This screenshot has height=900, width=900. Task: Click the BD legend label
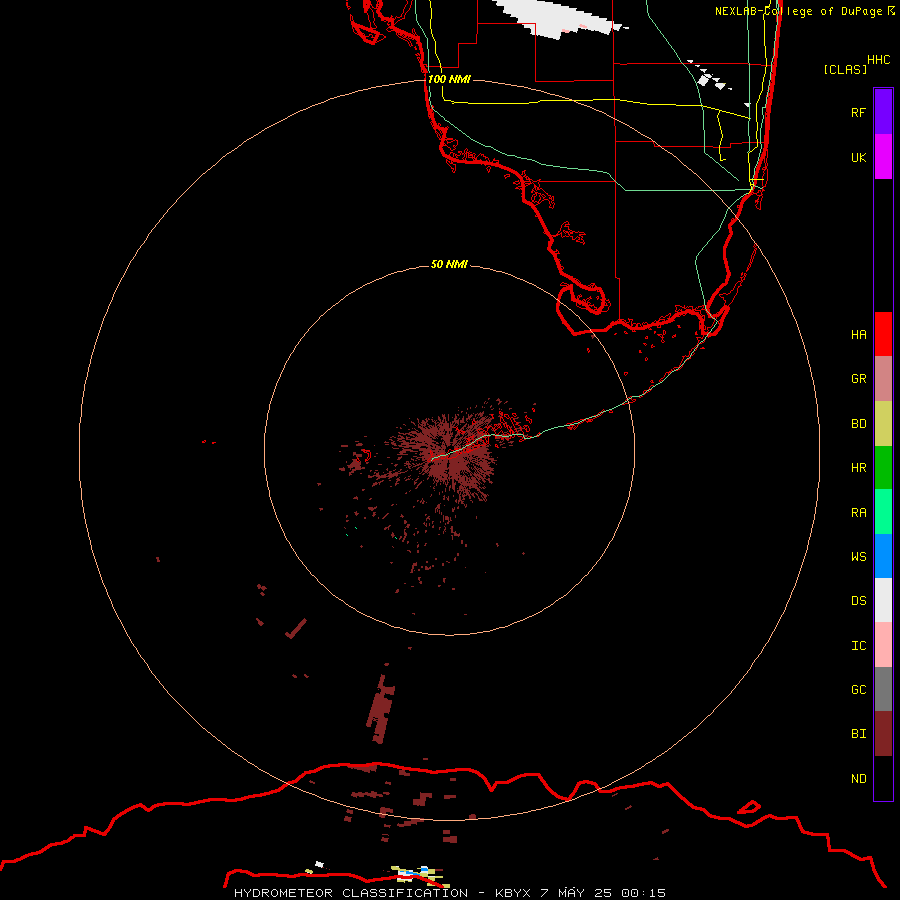tap(858, 424)
